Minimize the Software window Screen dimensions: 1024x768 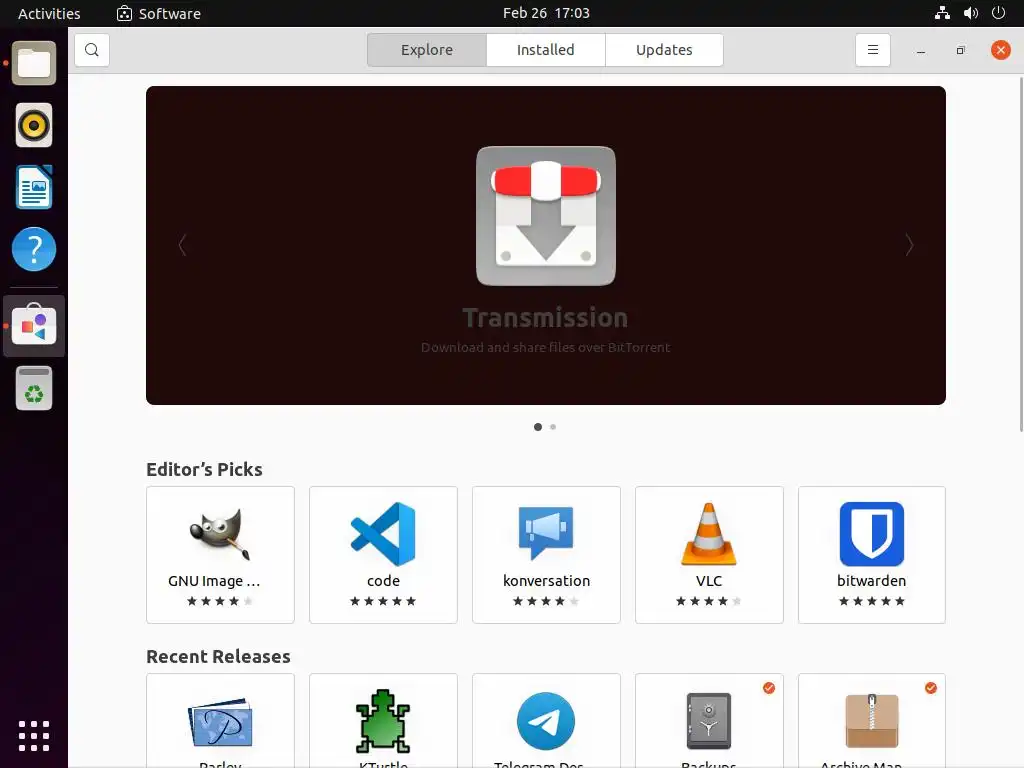pos(921,50)
